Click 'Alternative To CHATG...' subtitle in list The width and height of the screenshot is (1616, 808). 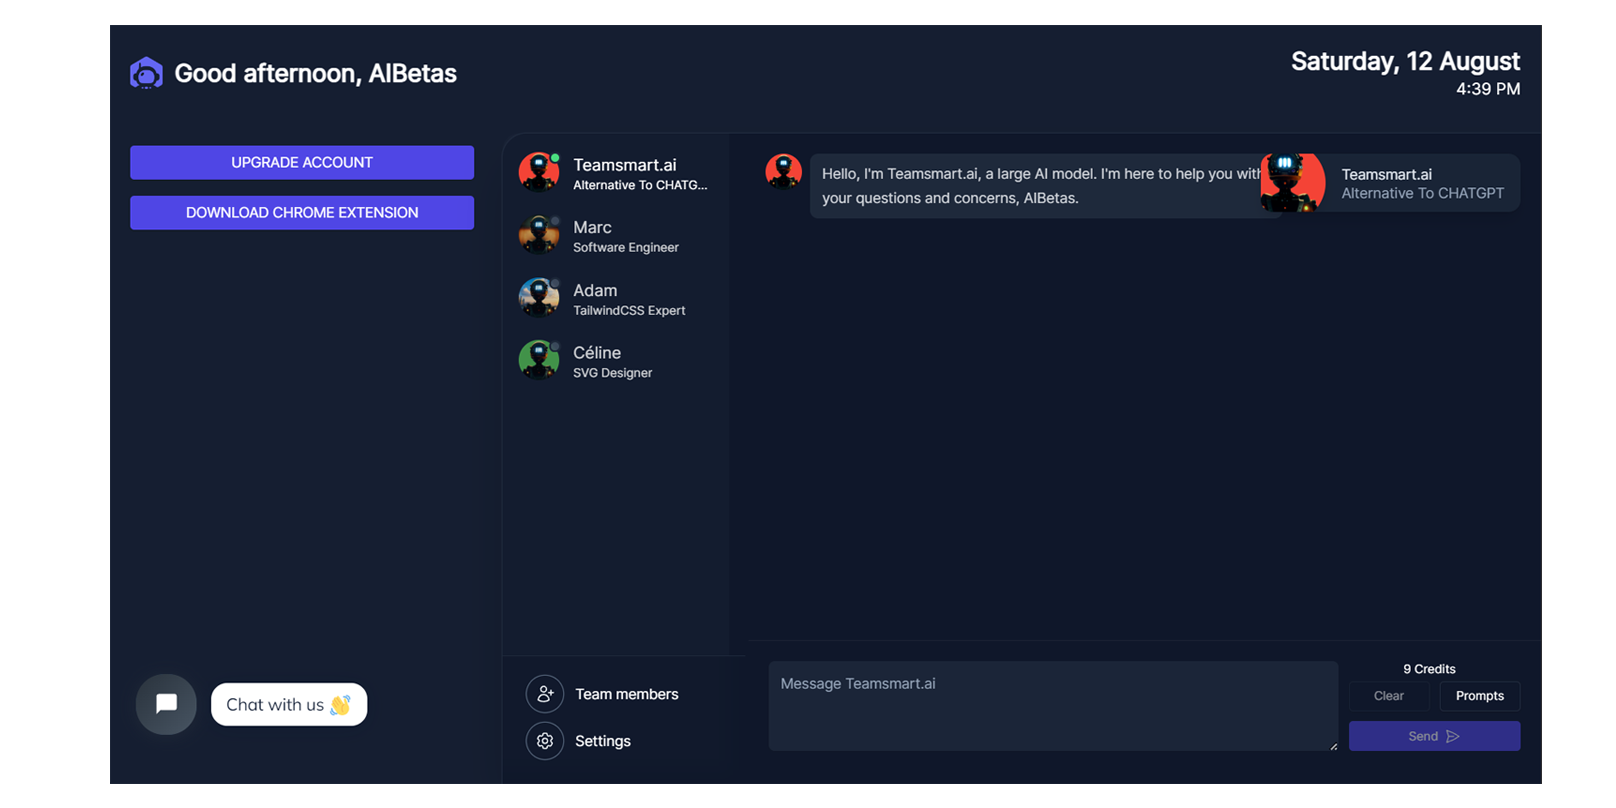640,185
